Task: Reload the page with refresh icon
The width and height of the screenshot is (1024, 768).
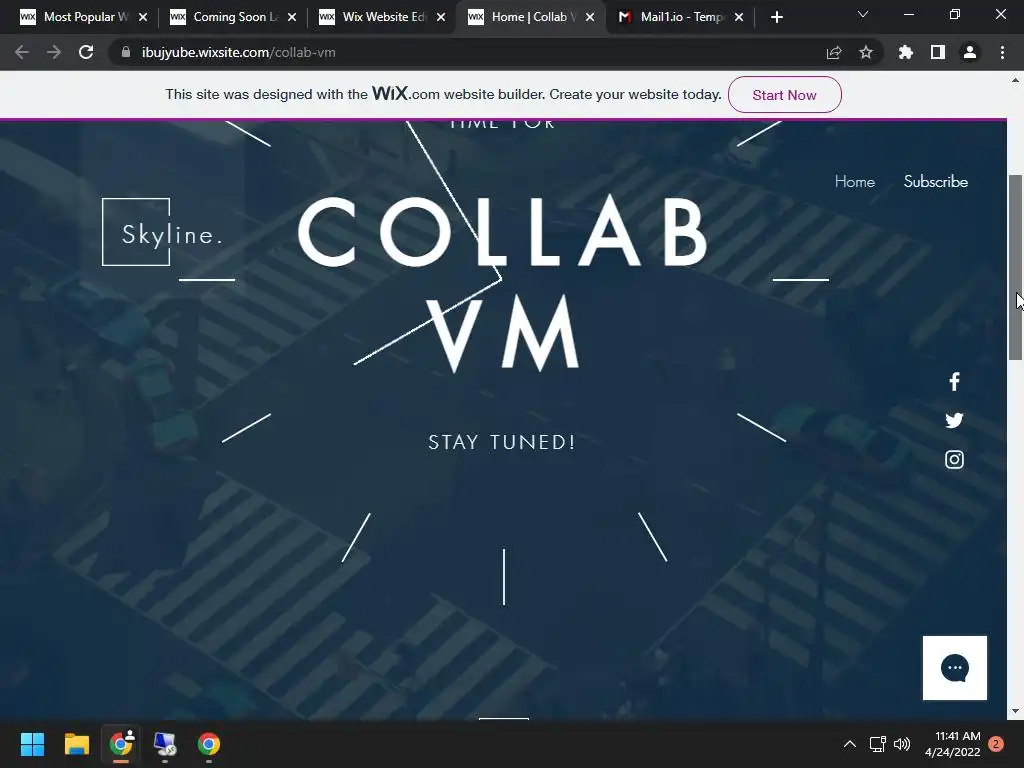Action: pyautogui.click(x=86, y=52)
